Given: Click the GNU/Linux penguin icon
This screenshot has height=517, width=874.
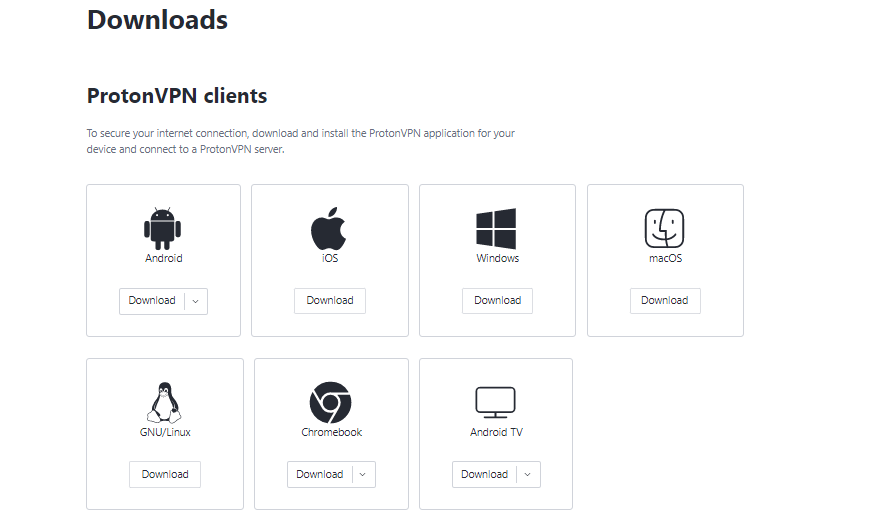Looking at the screenshot, I should [164, 402].
